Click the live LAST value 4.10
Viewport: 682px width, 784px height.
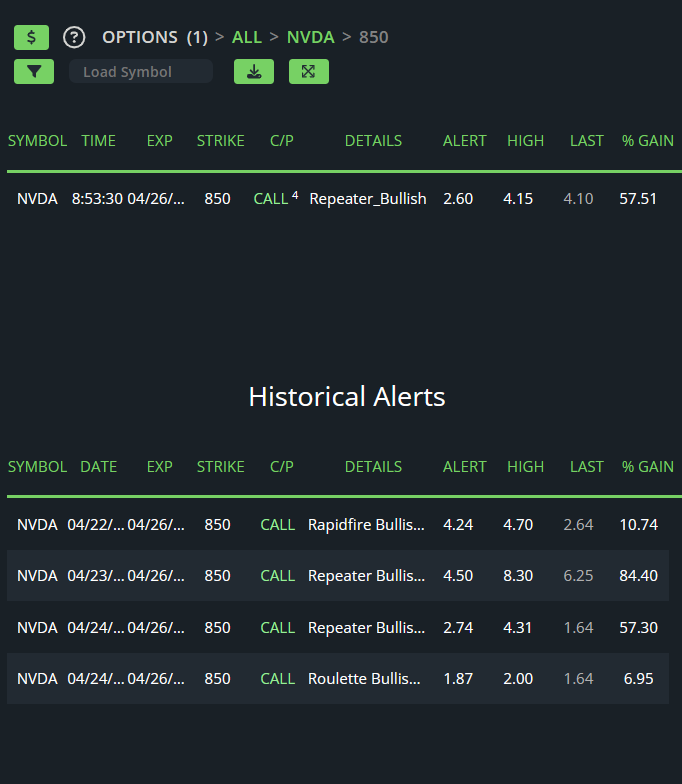pyautogui.click(x=578, y=199)
